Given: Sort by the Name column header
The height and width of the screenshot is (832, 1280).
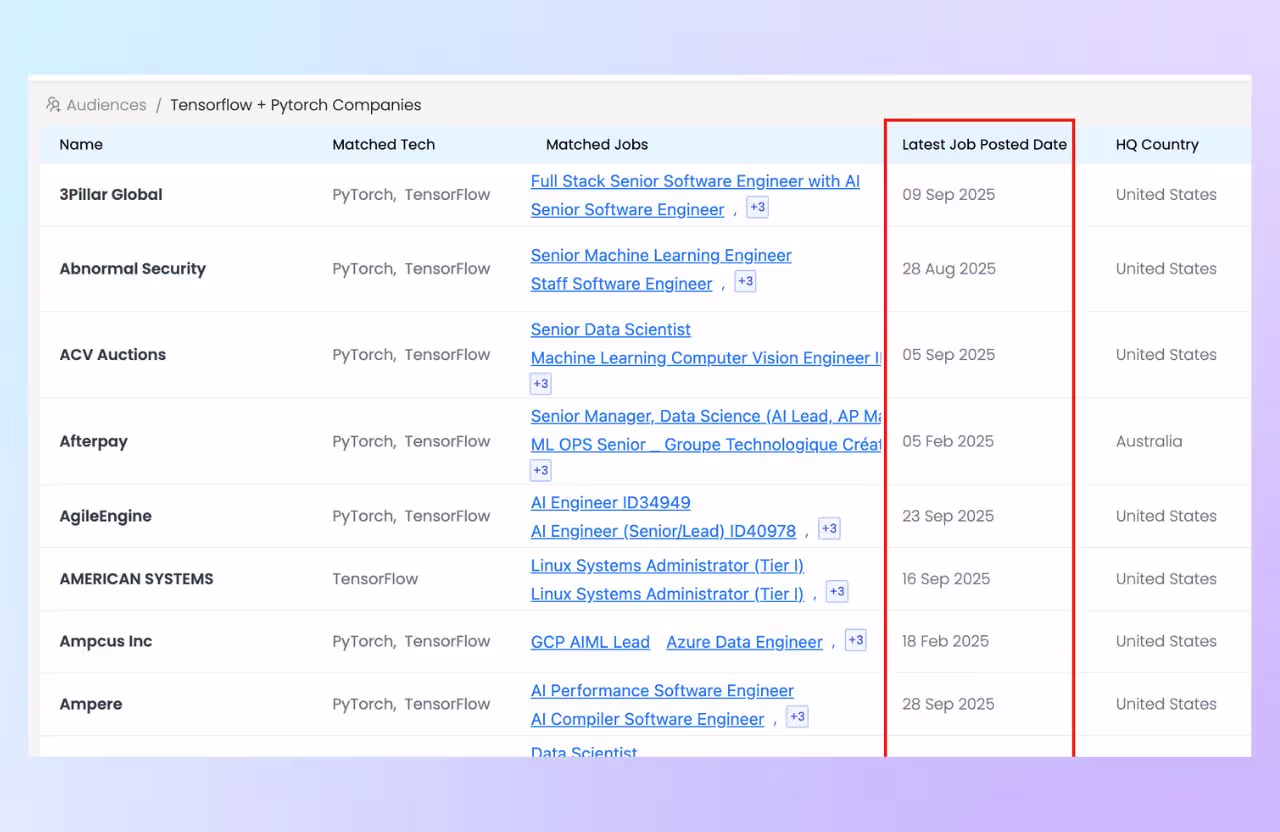Looking at the screenshot, I should click(x=81, y=145).
